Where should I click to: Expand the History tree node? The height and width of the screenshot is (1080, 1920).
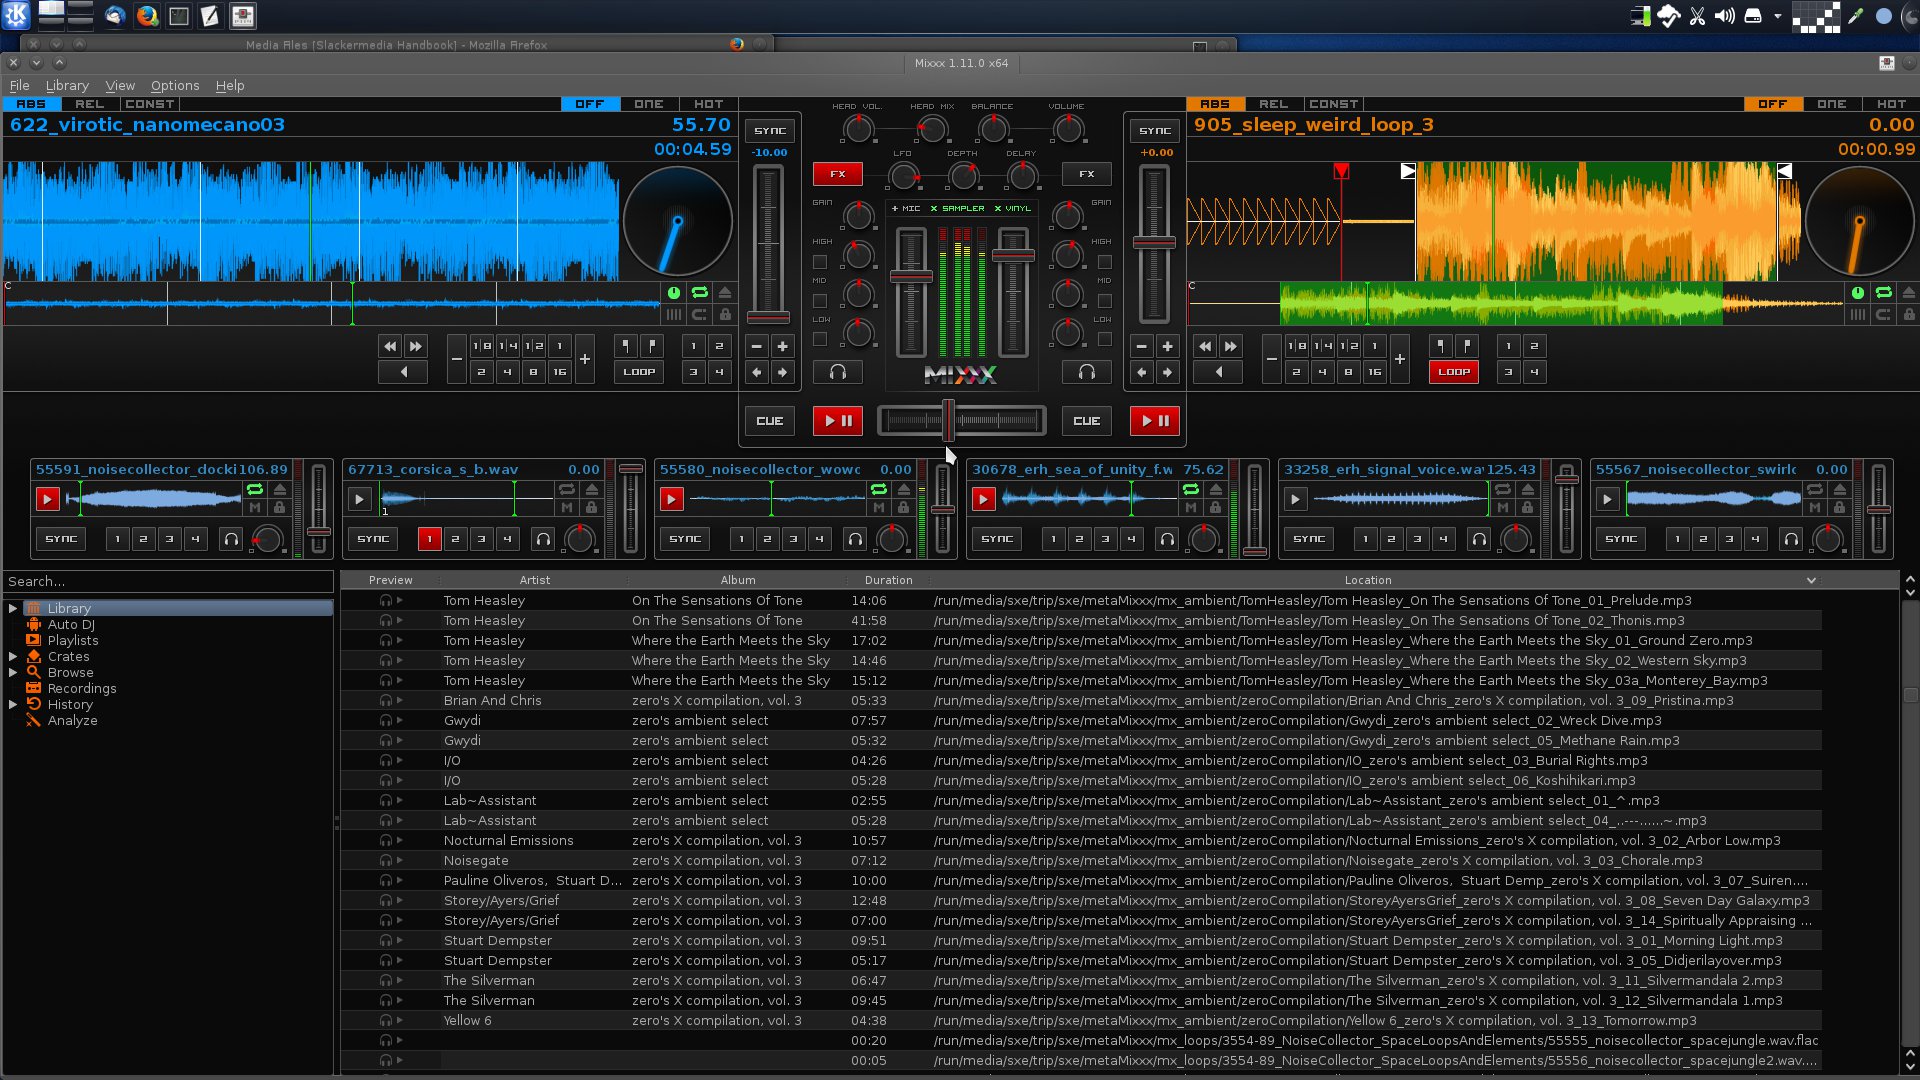pos(13,705)
